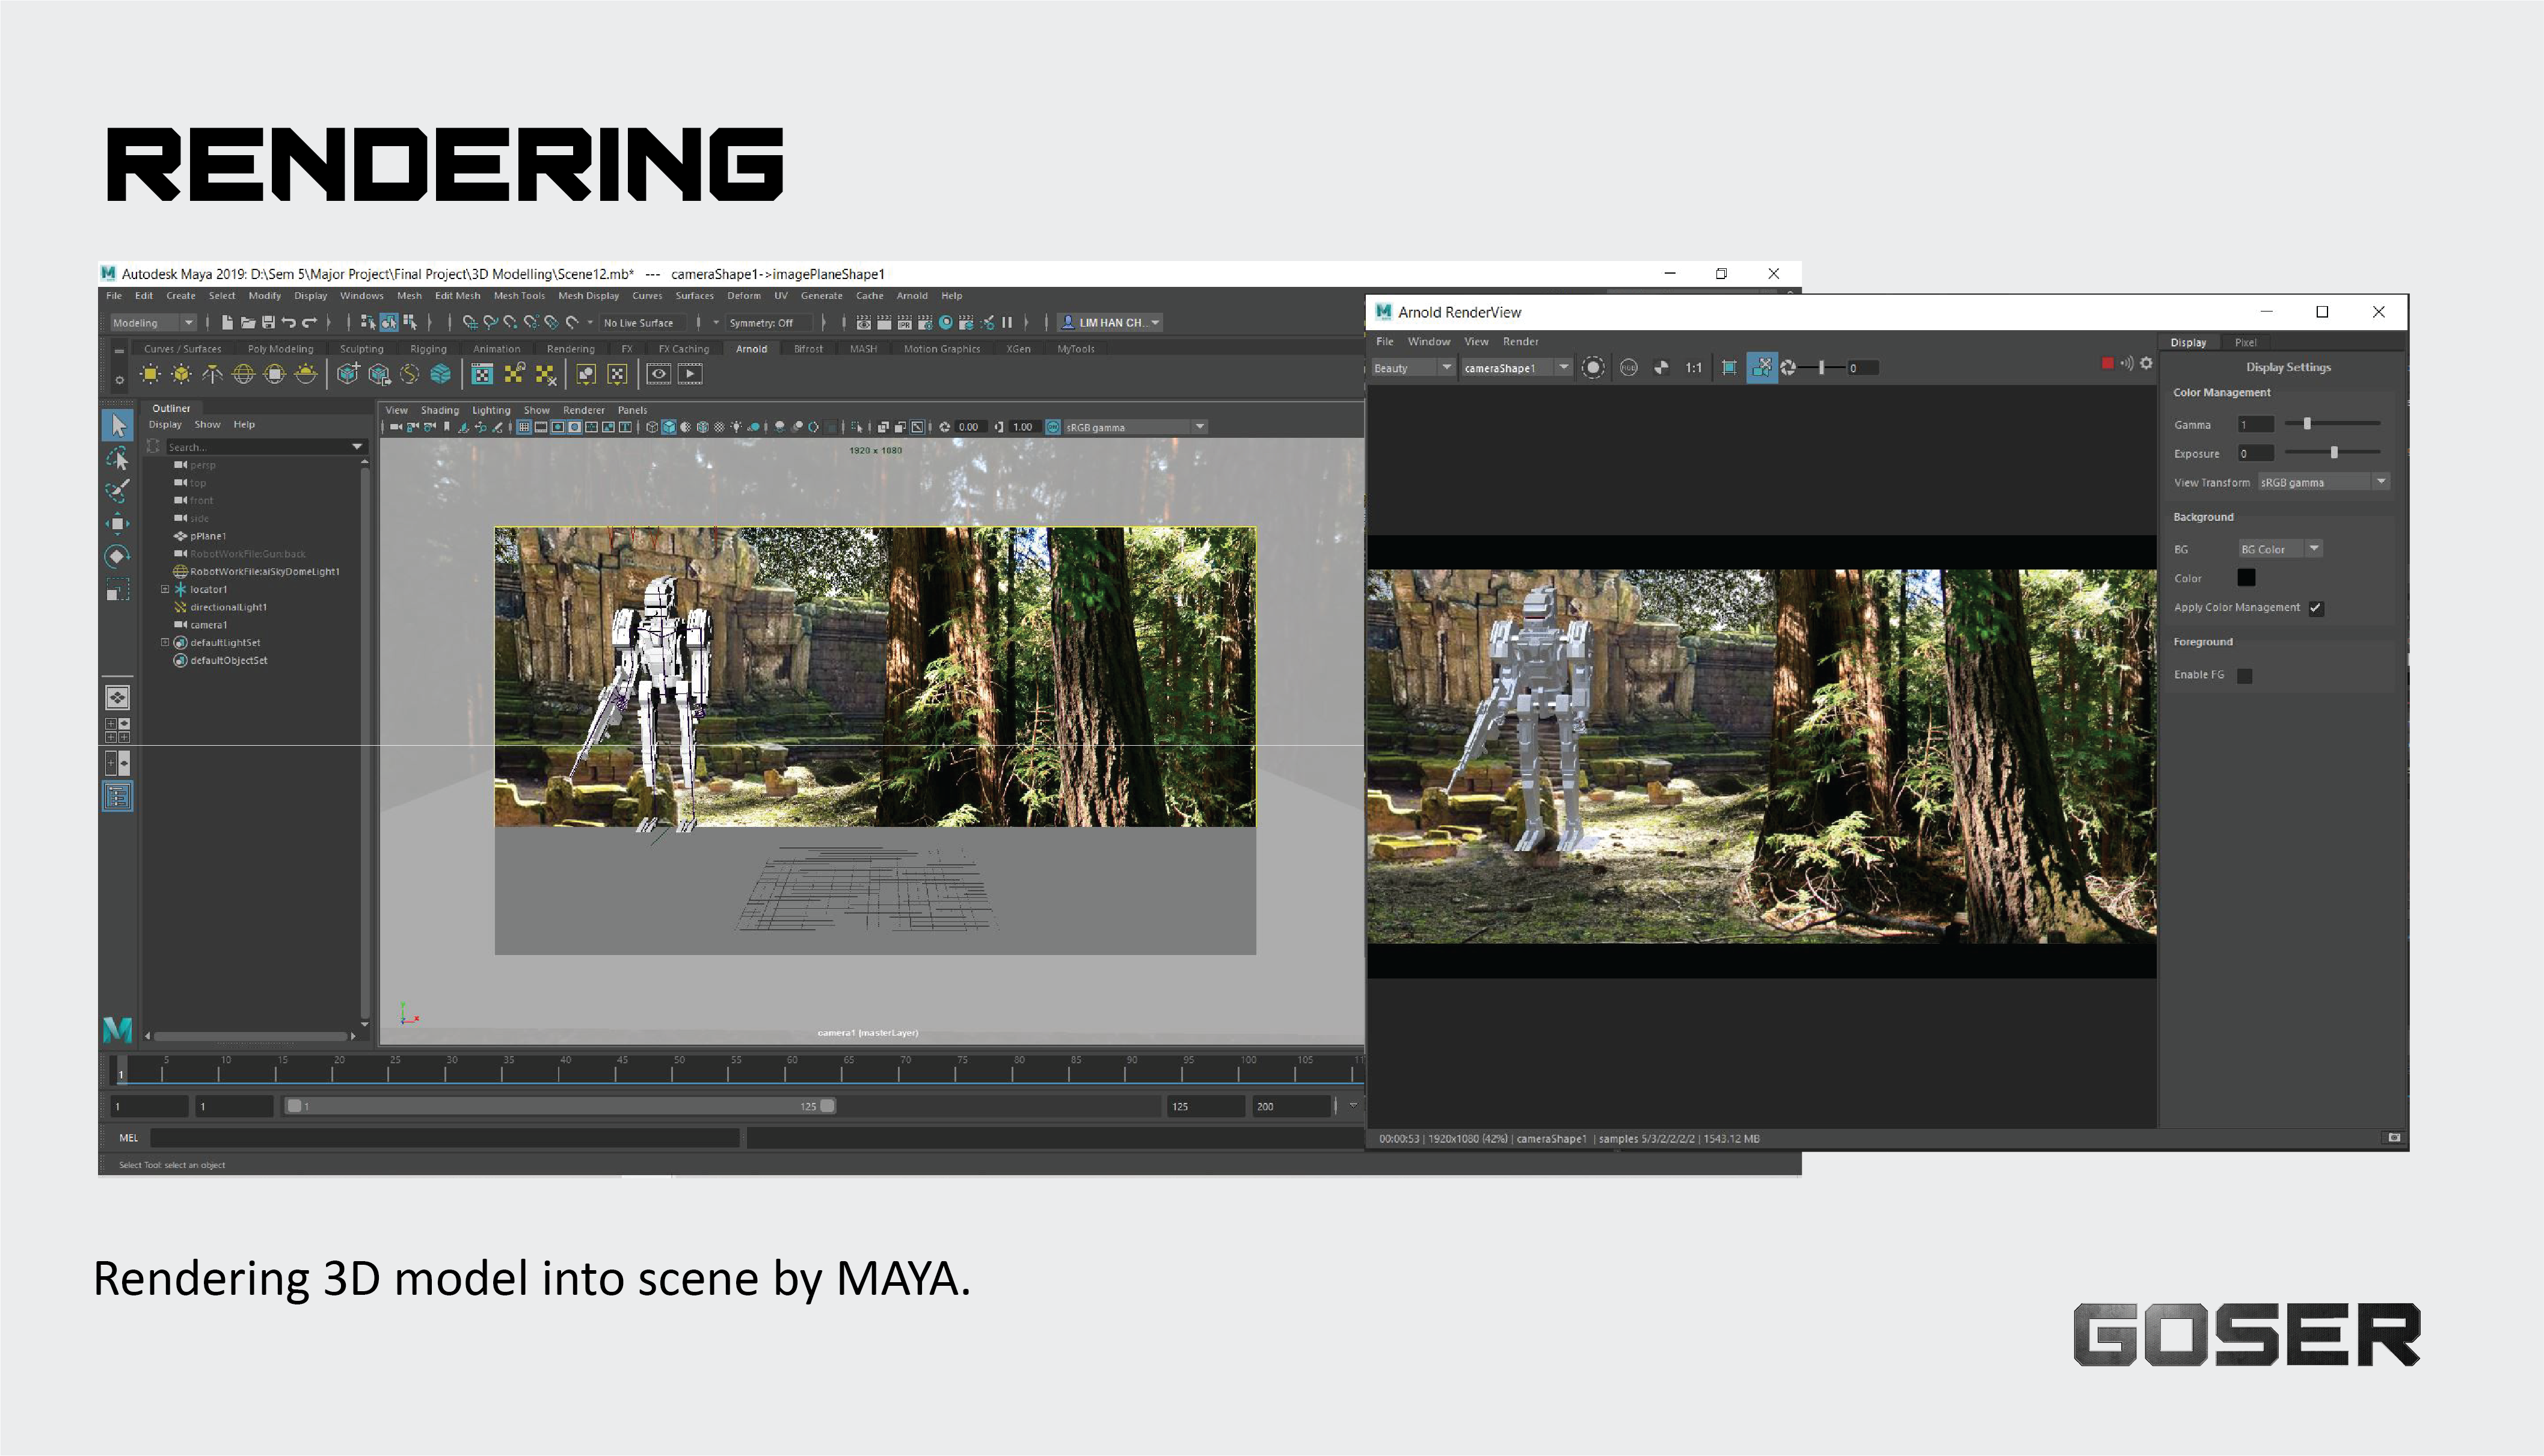Expand the defaultLightSet node in the Outliner

coord(165,642)
